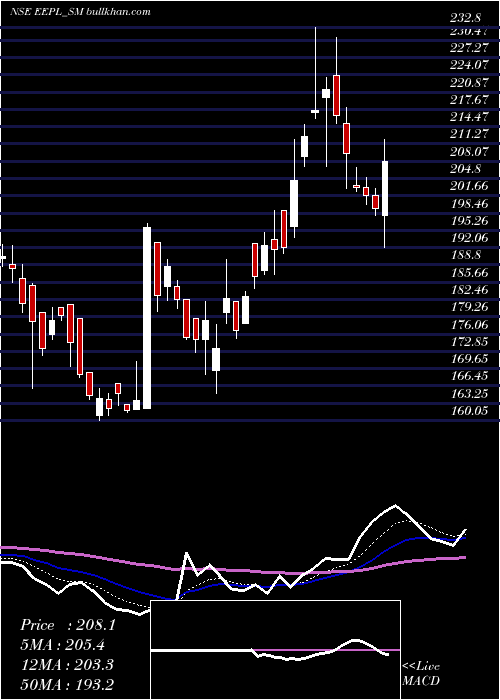The image size is (500, 700).
Task: Click the 163.25 price axis label
Action: pyautogui.click(x=468, y=394)
